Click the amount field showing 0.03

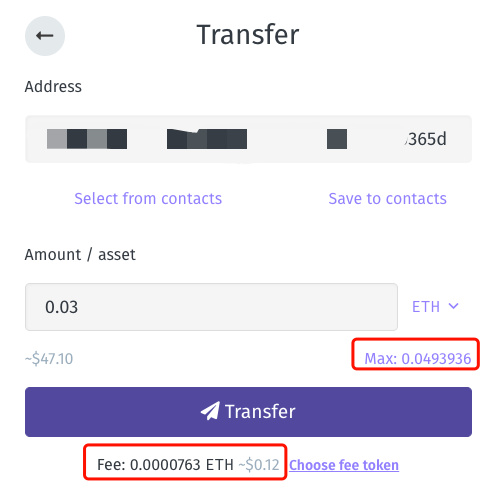(x=211, y=307)
